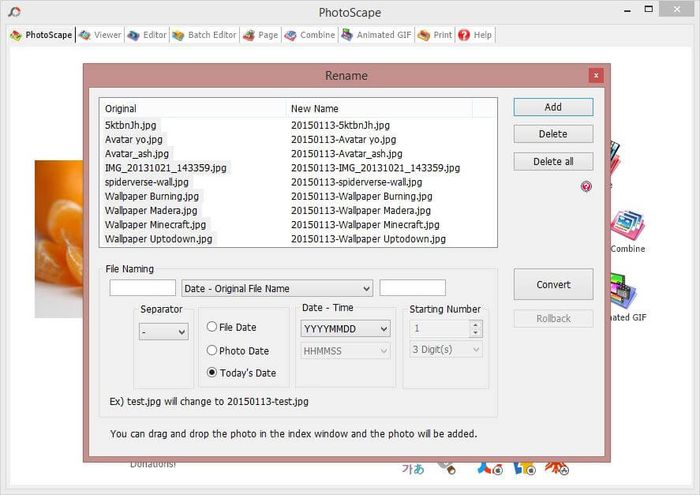This screenshot has width=700, height=495.
Task: Open the HHMMSS time format dropdown
Action: pyautogui.click(x=346, y=351)
